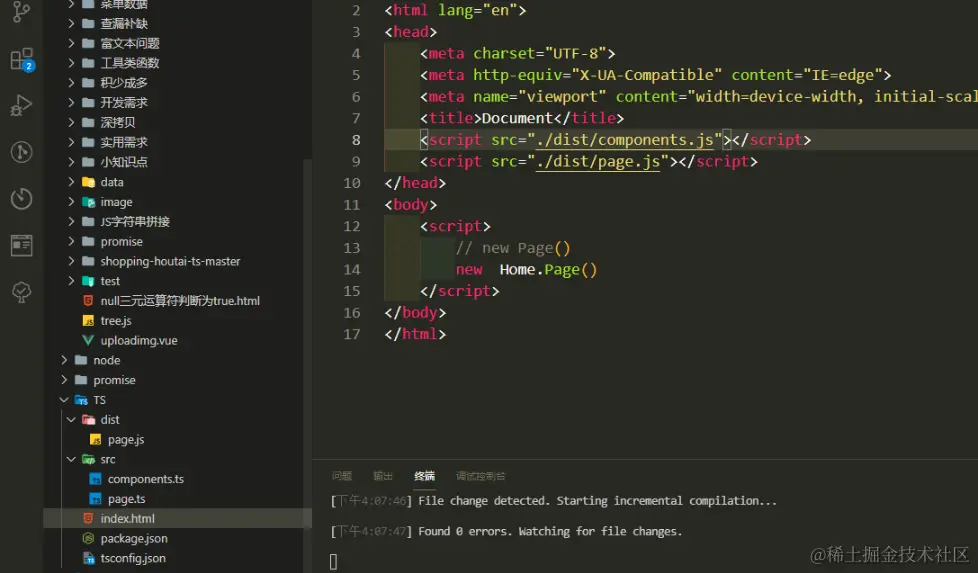Open components.ts in the src folder
Viewport: 978px width, 573px height.
(x=177, y=479)
